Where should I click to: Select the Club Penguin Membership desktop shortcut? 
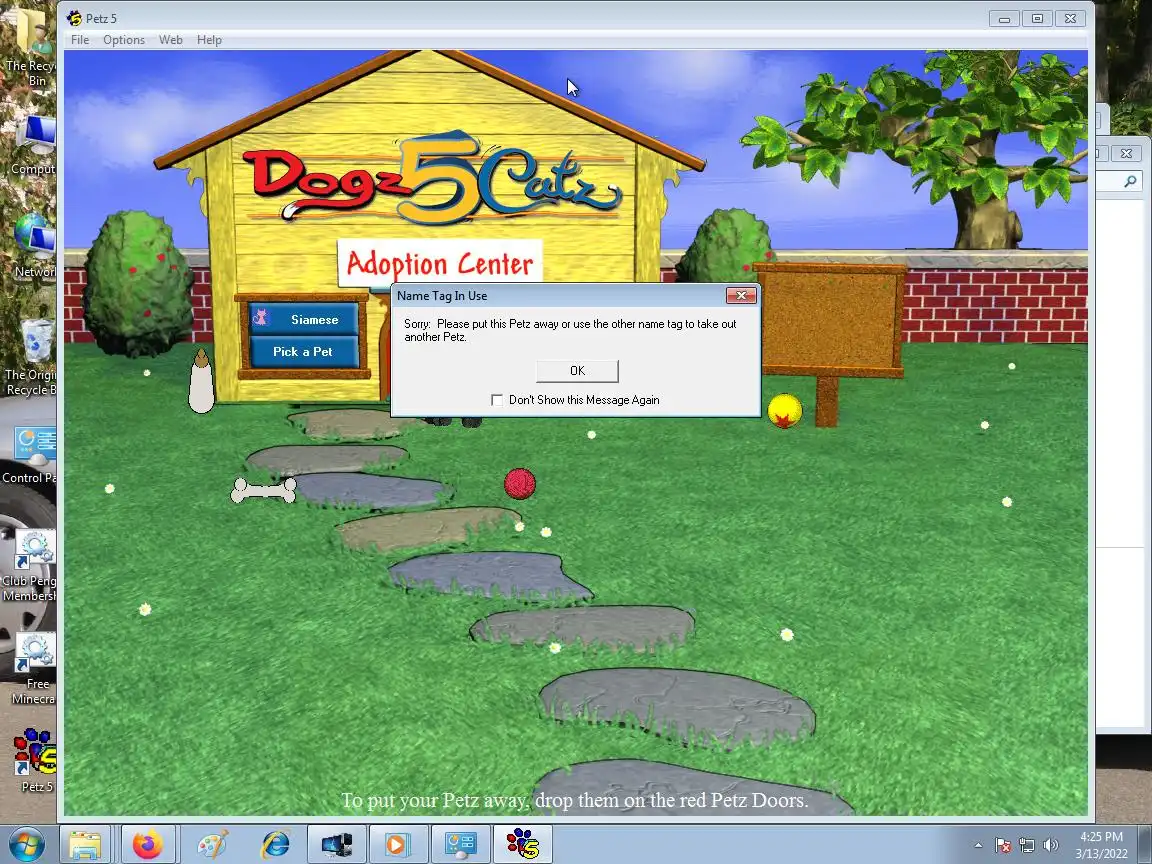[29, 566]
